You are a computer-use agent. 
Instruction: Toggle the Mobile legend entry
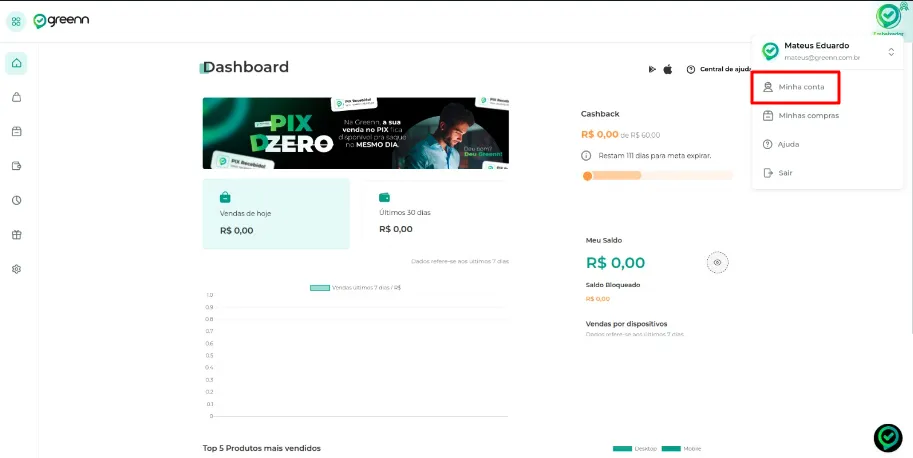682,449
